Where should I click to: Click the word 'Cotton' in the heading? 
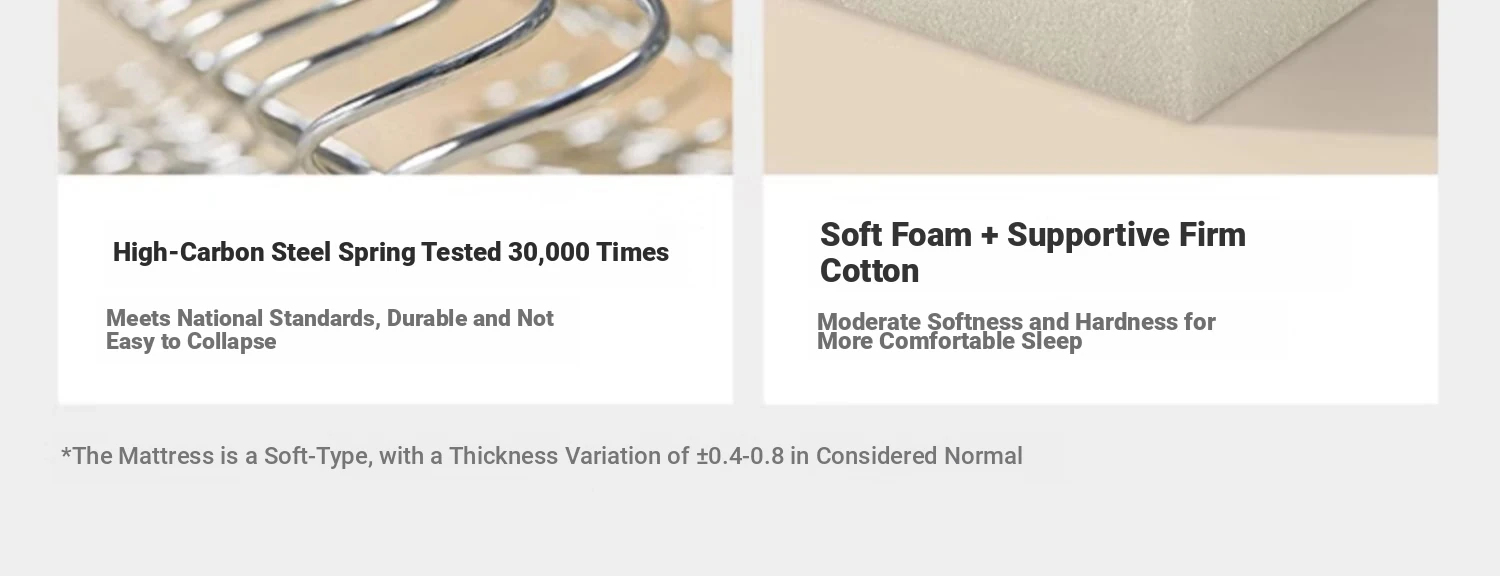click(869, 271)
